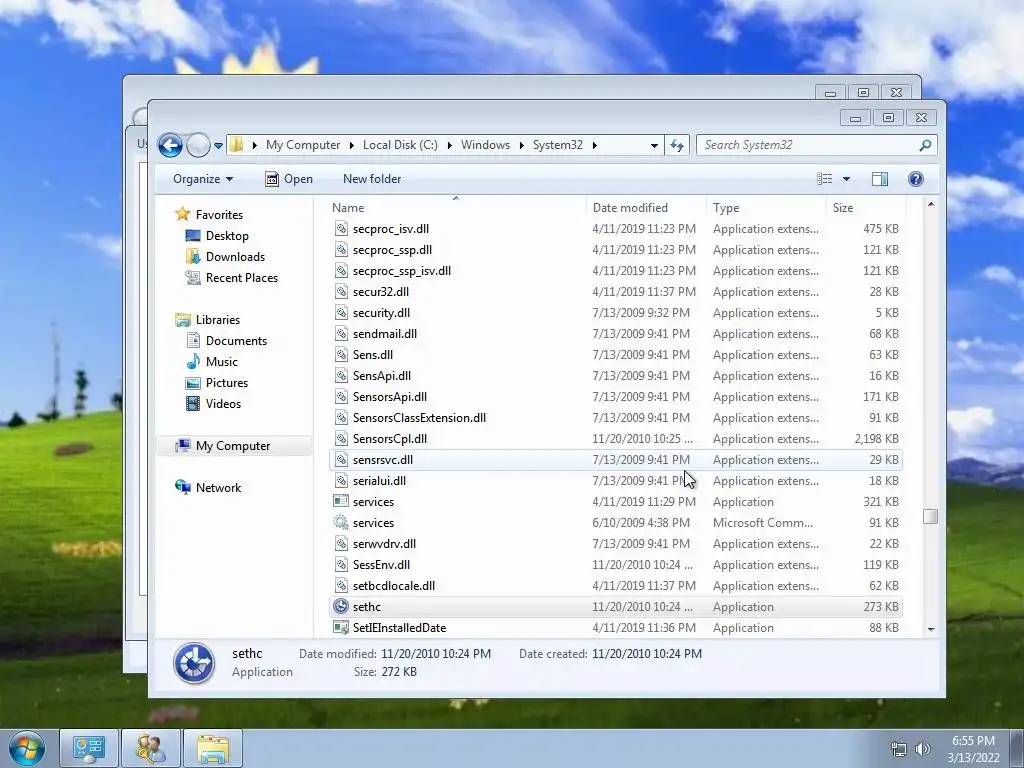This screenshot has width=1024, height=768.
Task: Open the address bar previous locations dropdown
Action: [x=654, y=146]
